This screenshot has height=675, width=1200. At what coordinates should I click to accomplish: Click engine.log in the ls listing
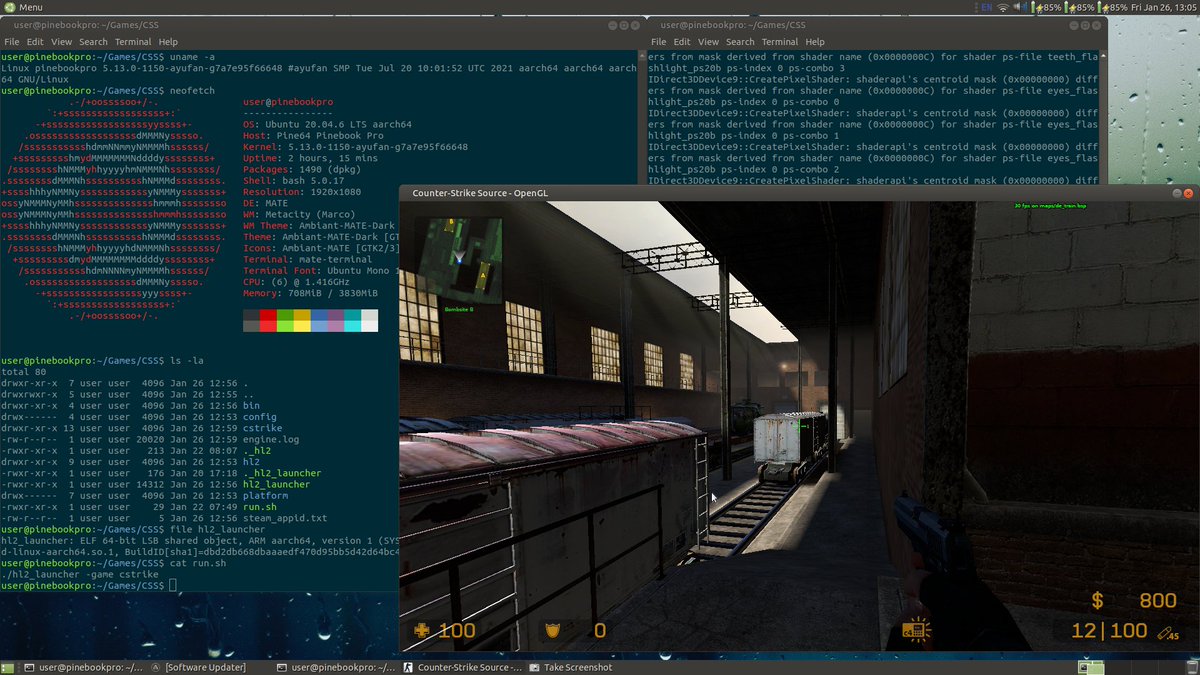271,439
